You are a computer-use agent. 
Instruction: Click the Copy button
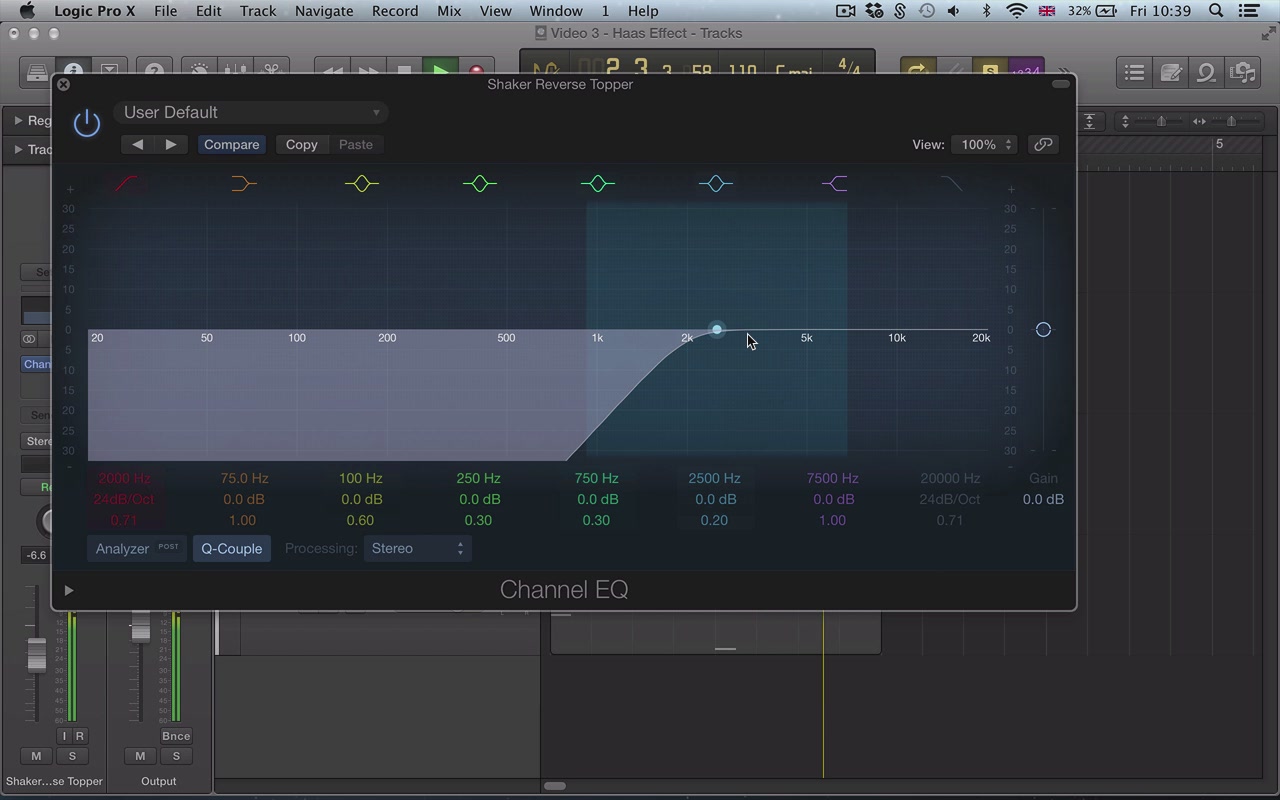pyautogui.click(x=301, y=145)
